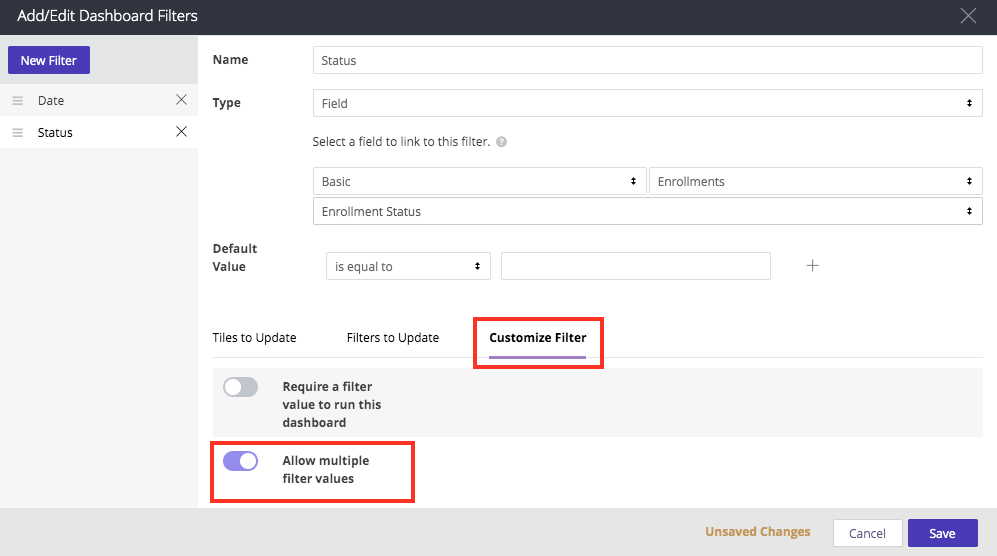Viewport: 997px width, 556px height.
Task: Open the Enrollment Status field dropdown
Action: tap(647, 212)
